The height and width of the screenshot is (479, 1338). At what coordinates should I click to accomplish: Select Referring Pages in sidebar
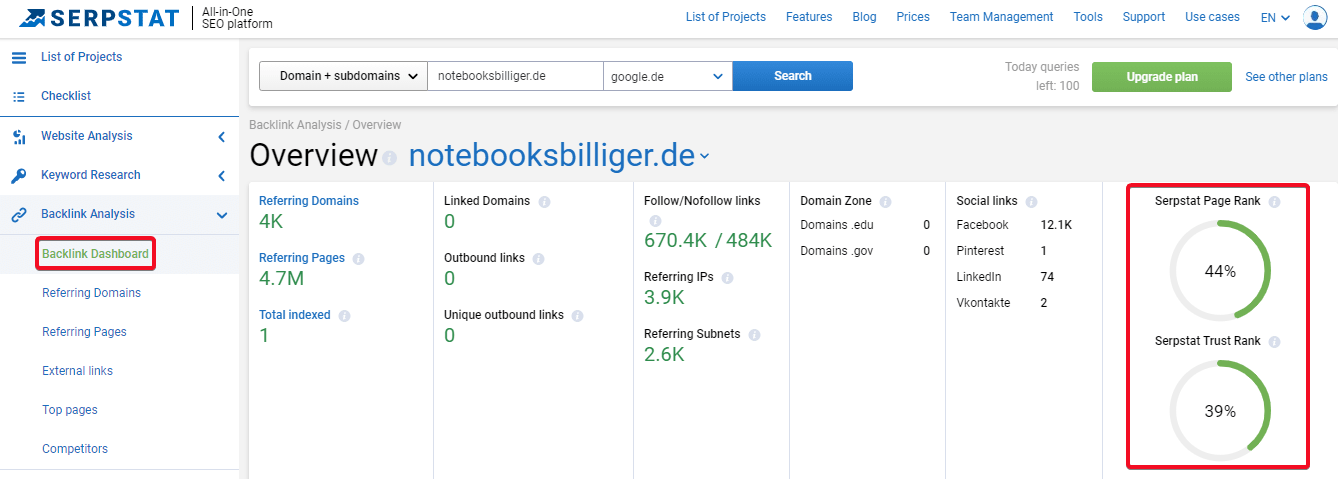point(84,332)
